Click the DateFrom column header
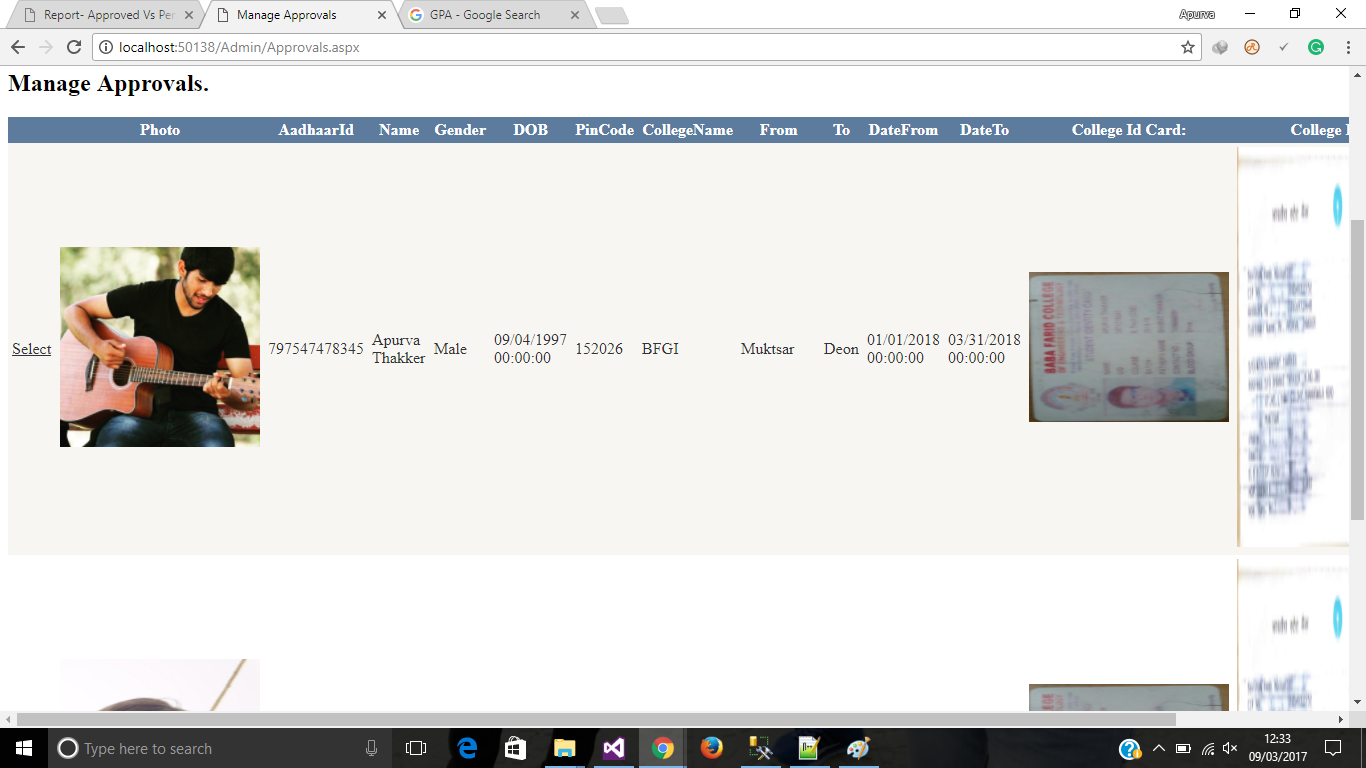 [x=903, y=130]
